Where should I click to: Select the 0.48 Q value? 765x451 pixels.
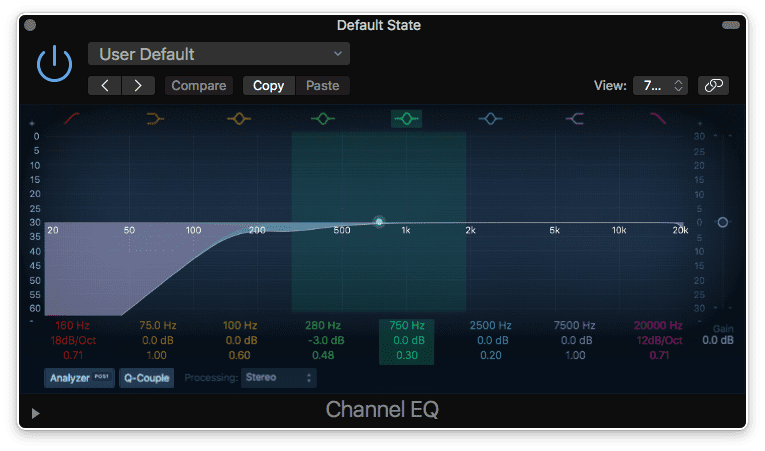pos(323,355)
